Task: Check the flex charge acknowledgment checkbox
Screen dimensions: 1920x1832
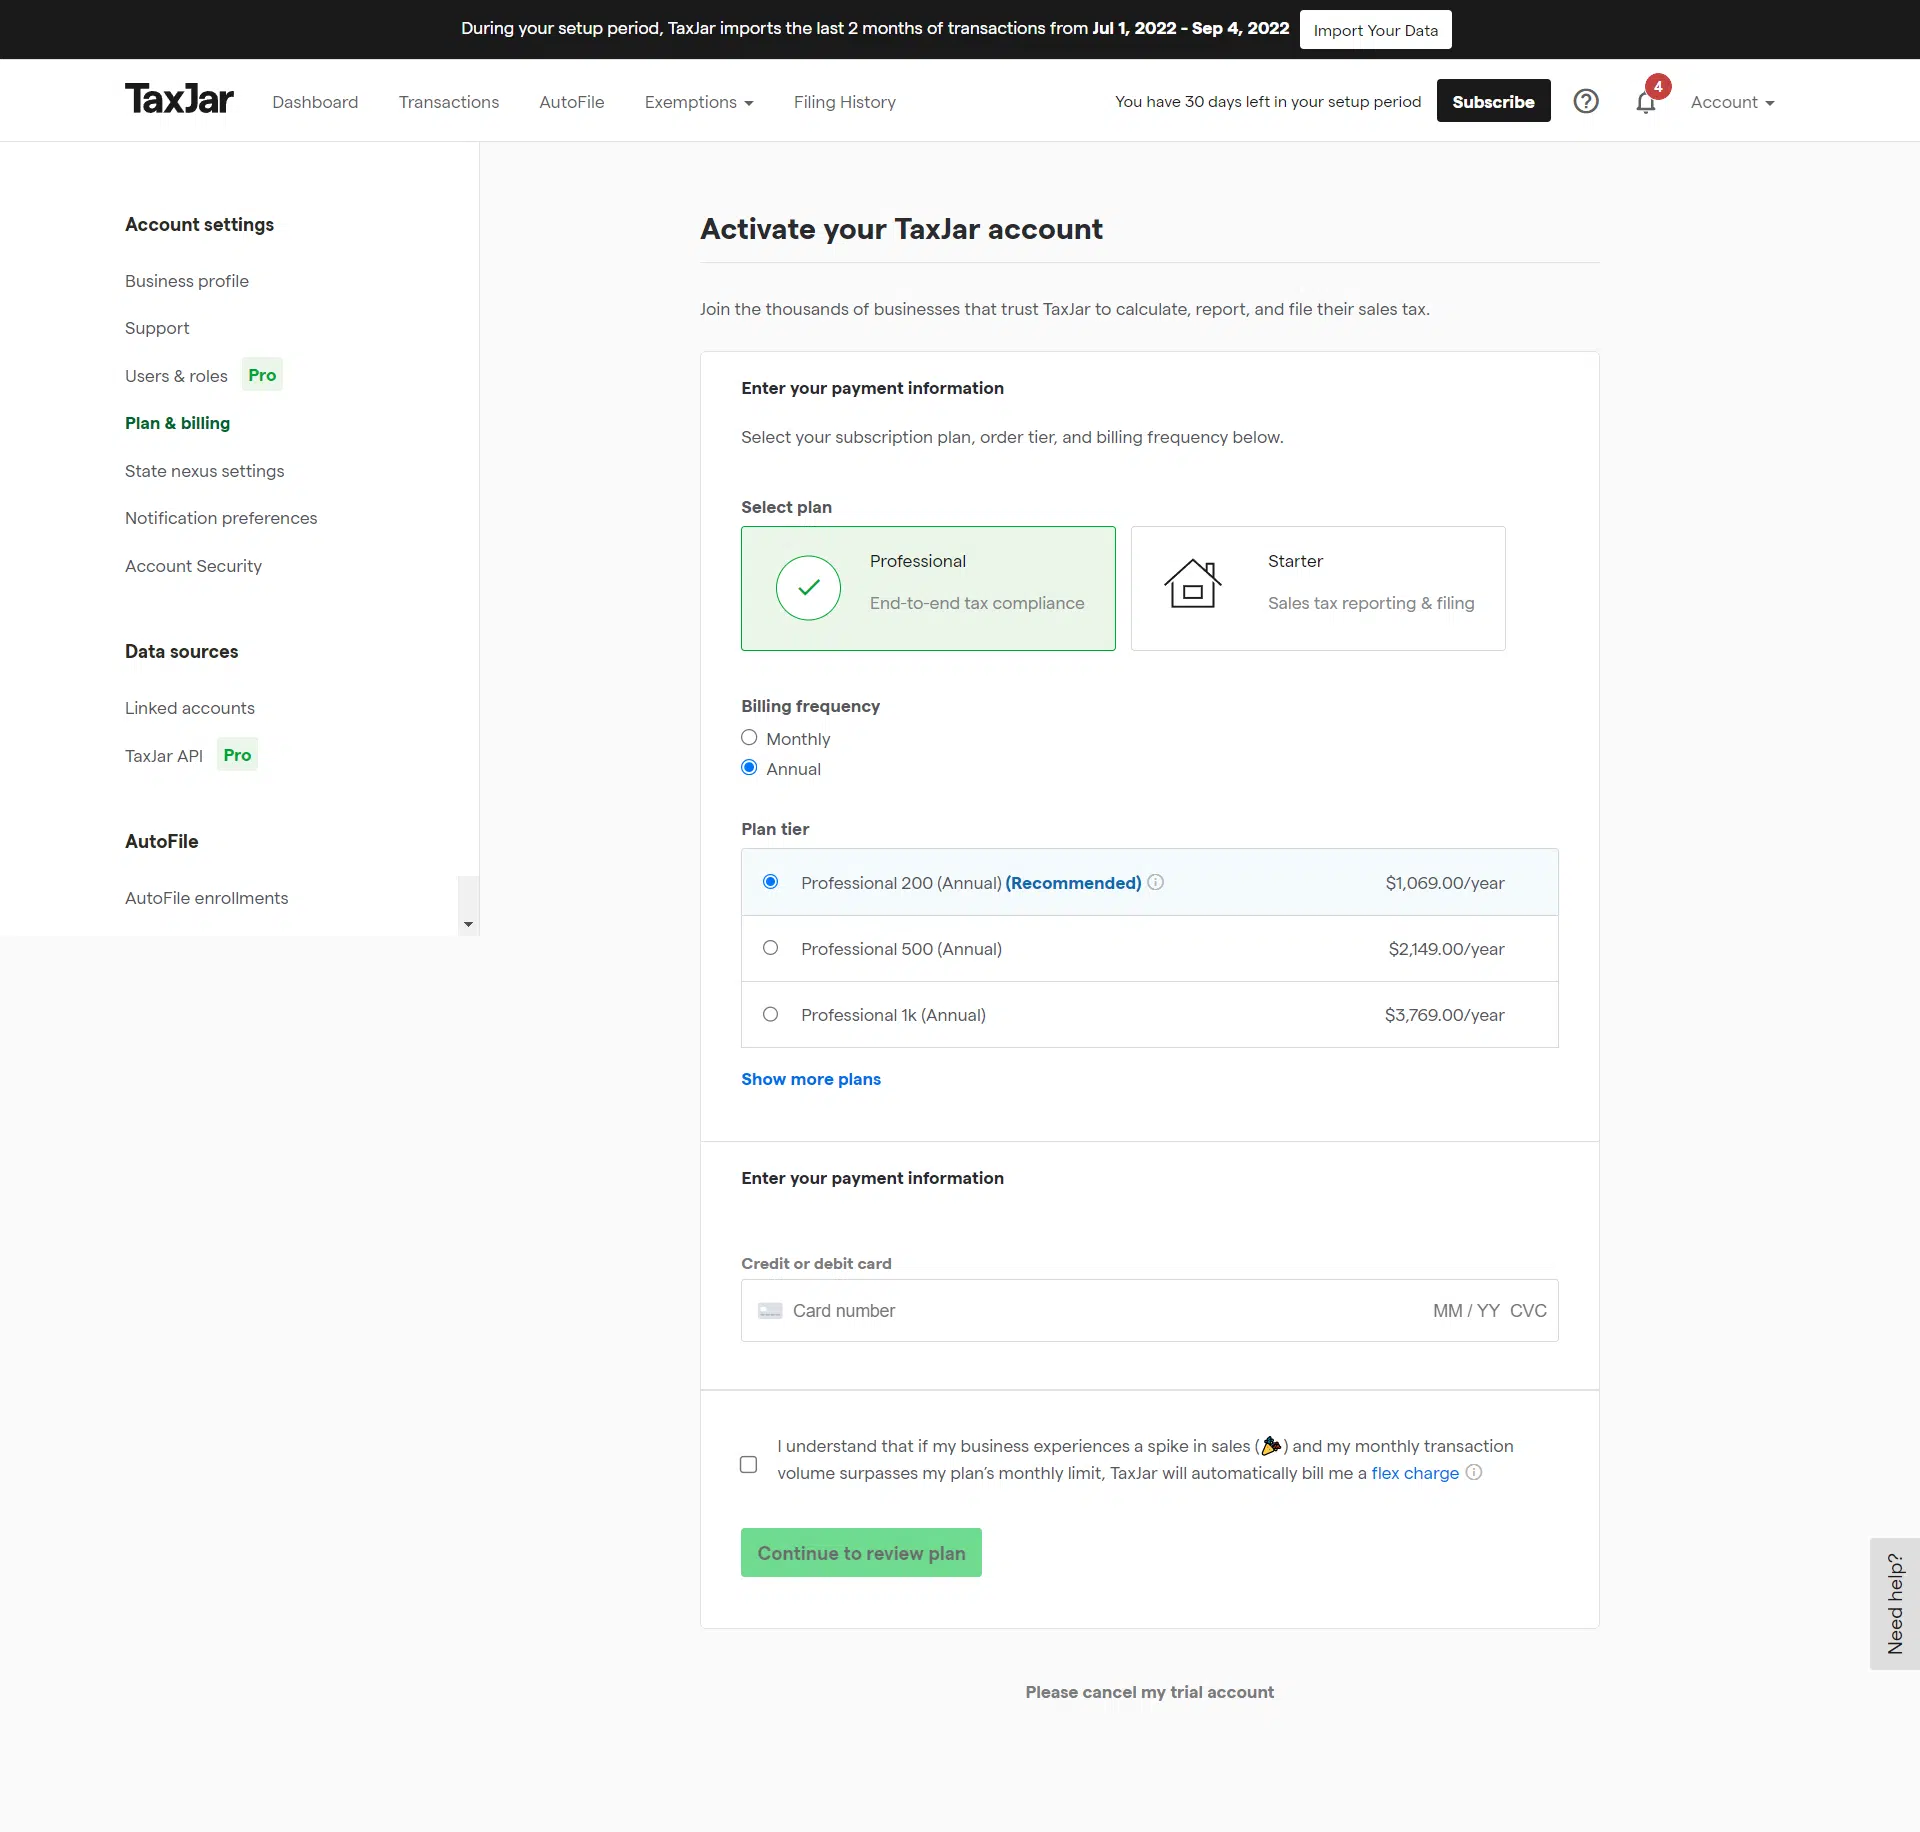Action: click(748, 1464)
